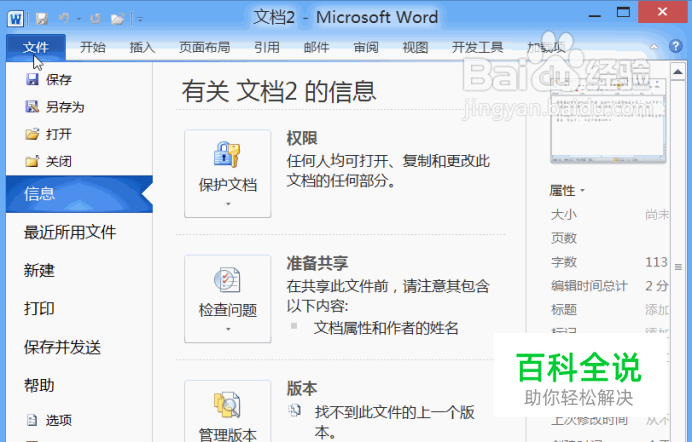Click the 保护文档 button
Viewport: 692px width, 442px height.
pyautogui.click(x=228, y=173)
